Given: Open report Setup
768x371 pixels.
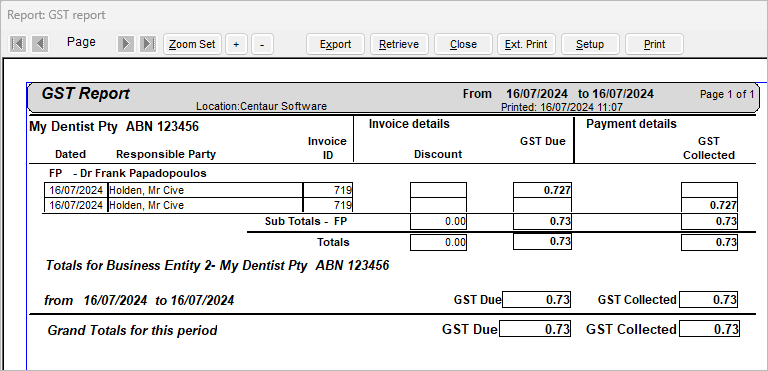Looking at the screenshot, I should [x=590, y=44].
